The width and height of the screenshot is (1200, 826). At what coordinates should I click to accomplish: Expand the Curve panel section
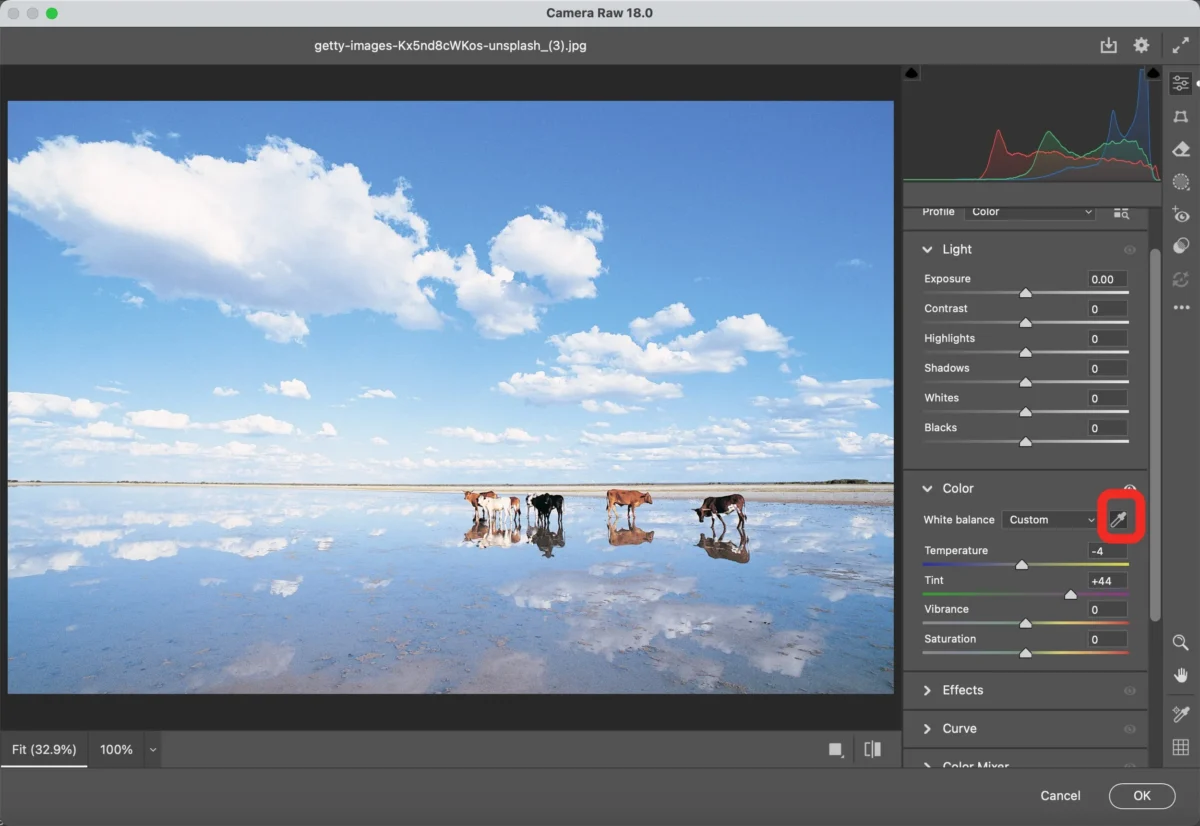[959, 729]
